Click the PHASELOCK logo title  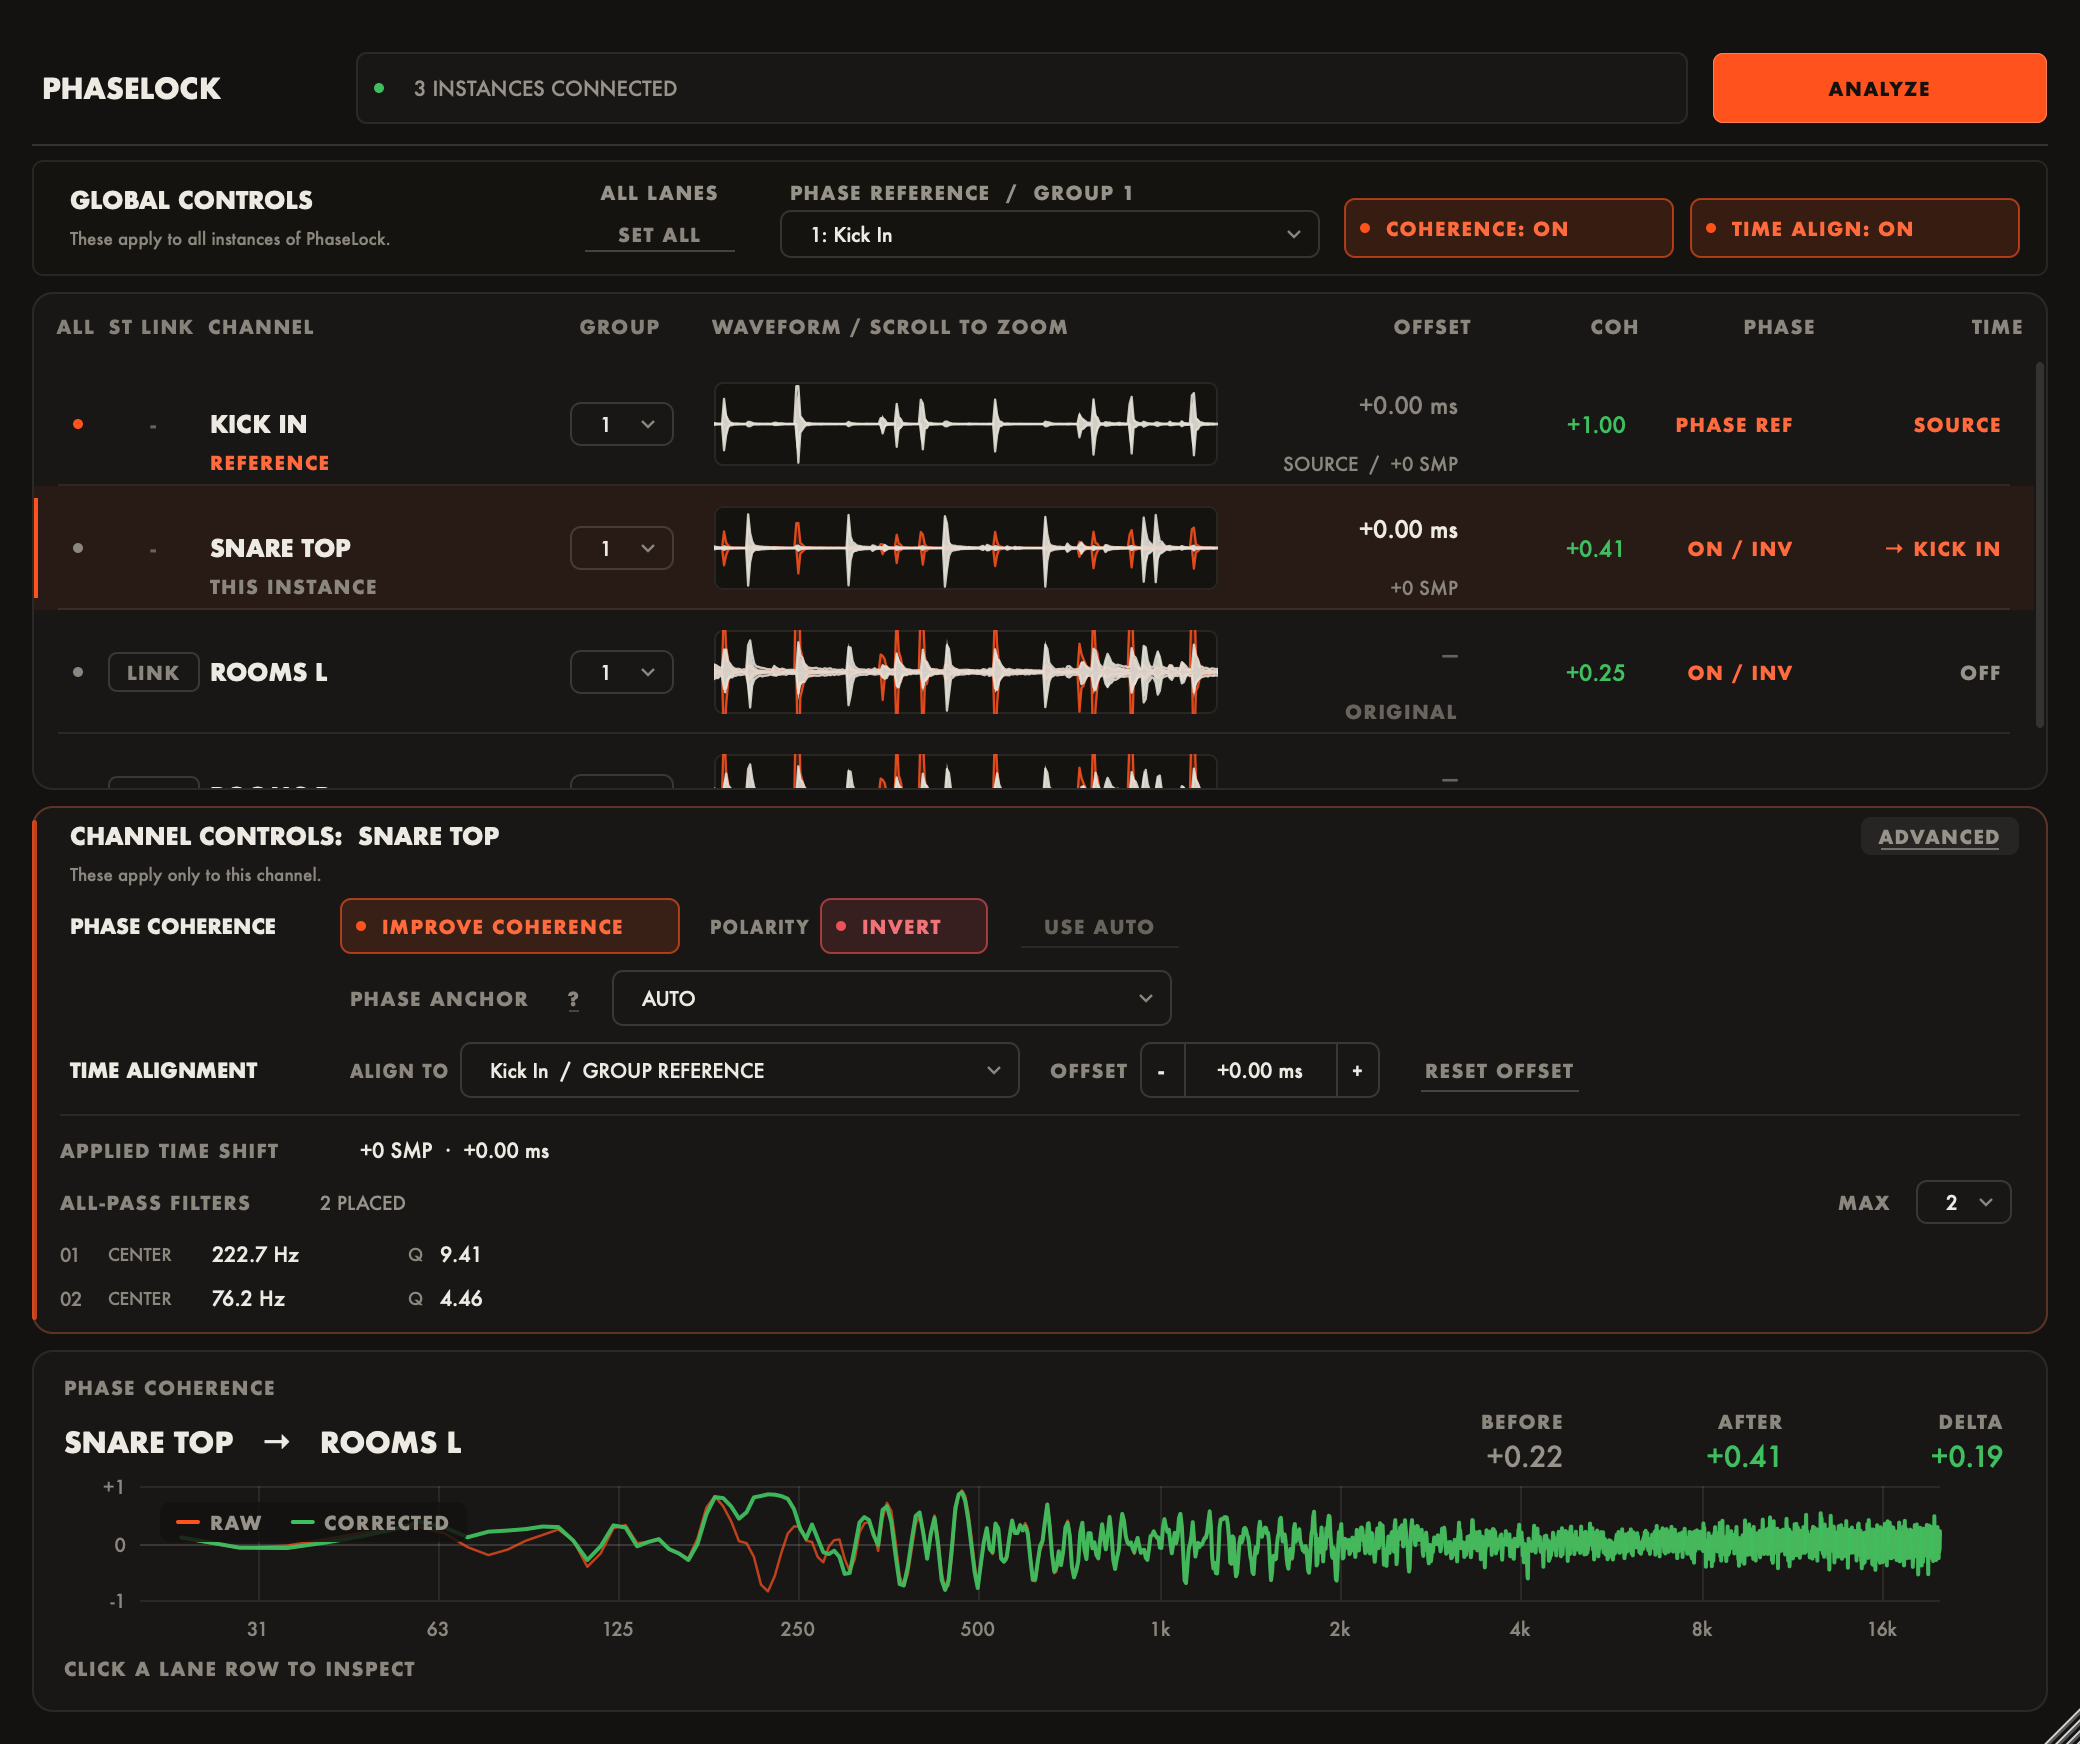[x=131, y=88]
